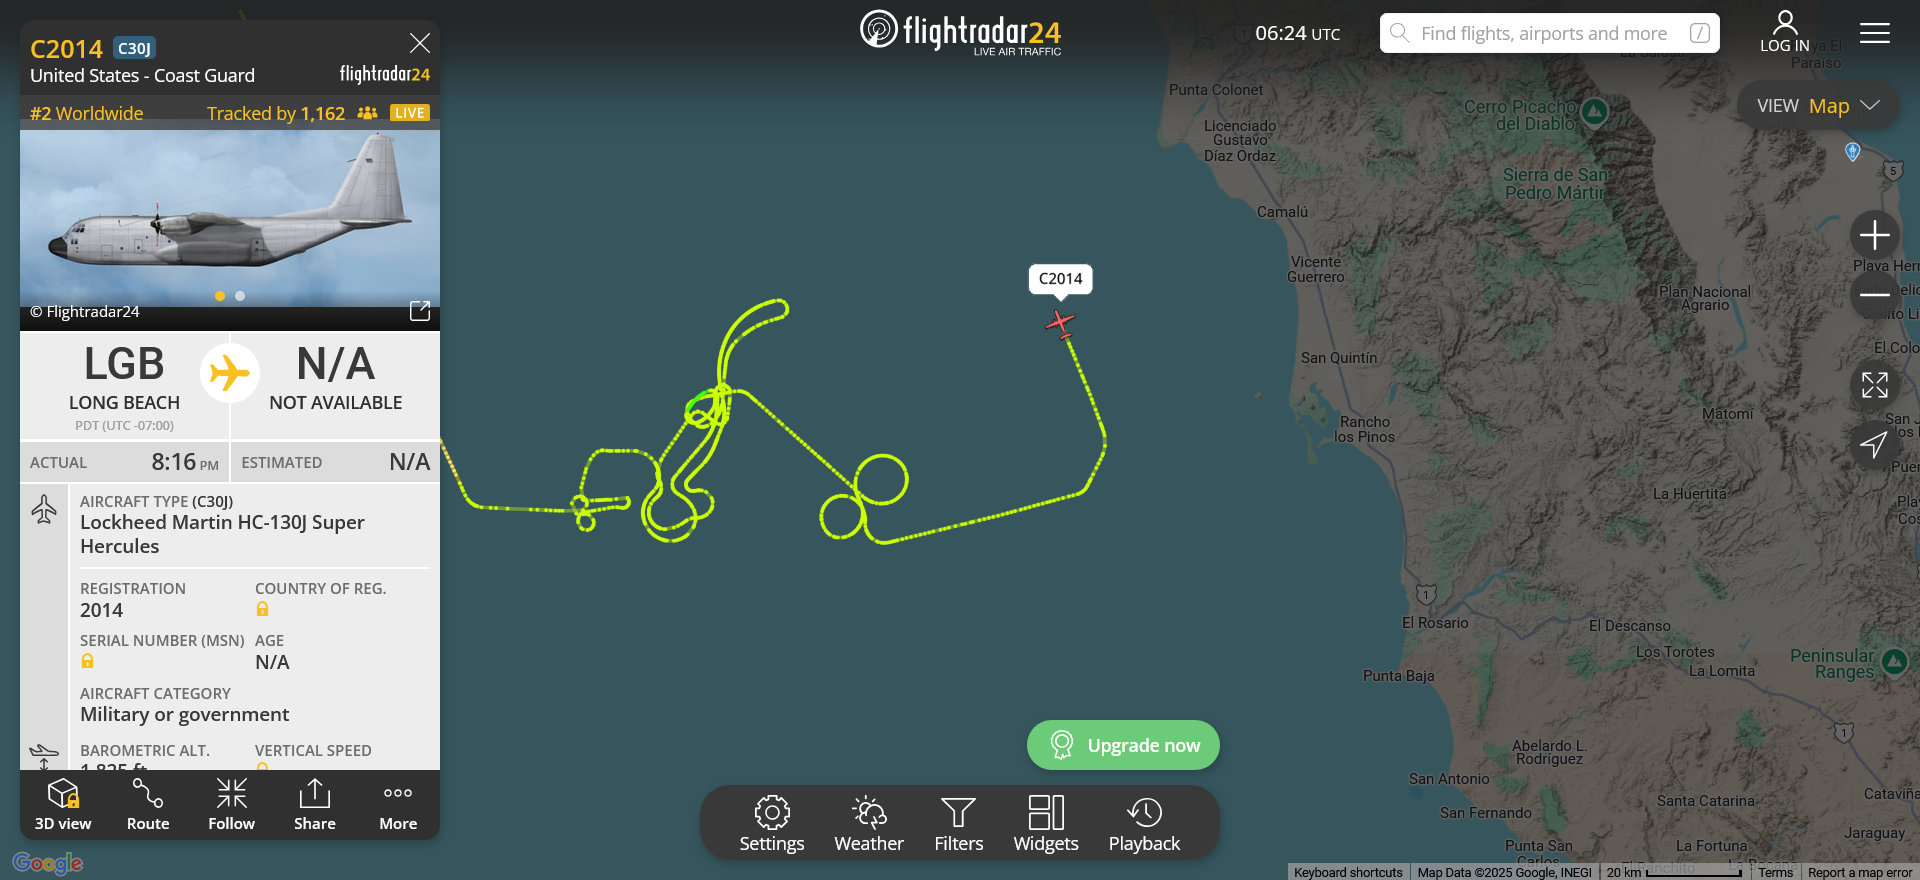Center map on my location
The image size is (1920, 880).
coord(1875,445)
